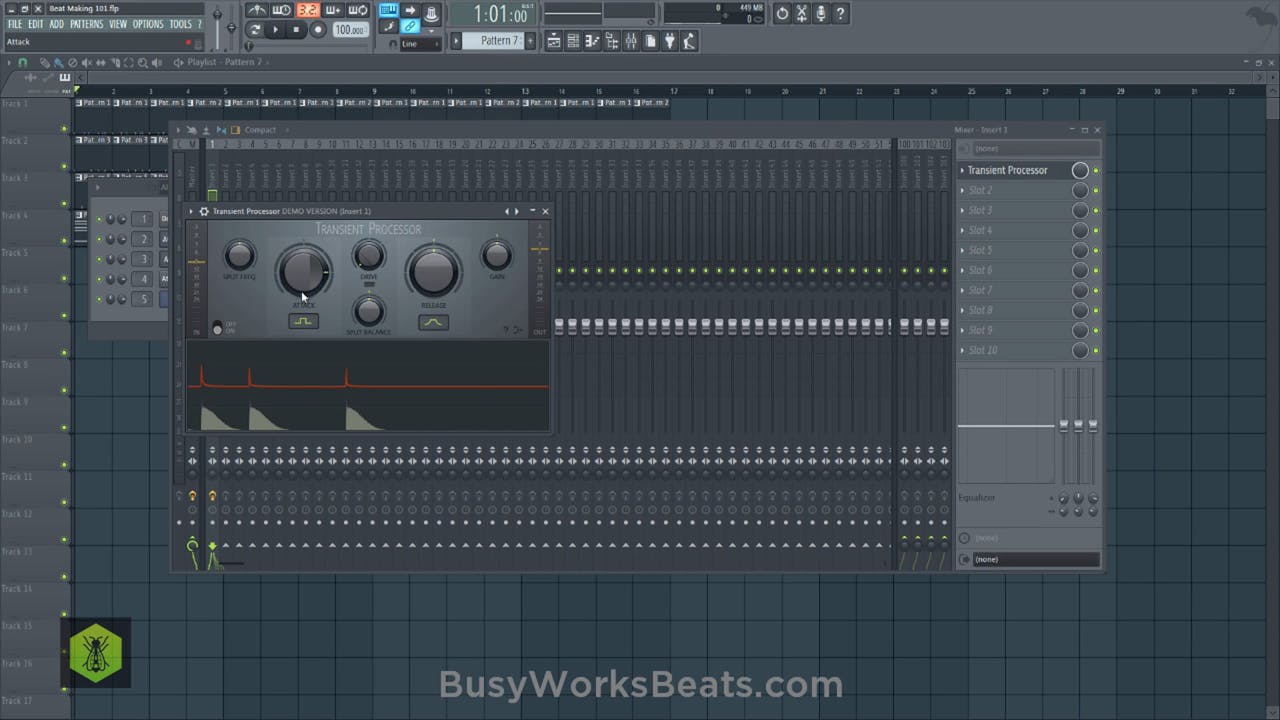
Task: Enable recording with the record button
Action: click(318, 29)
